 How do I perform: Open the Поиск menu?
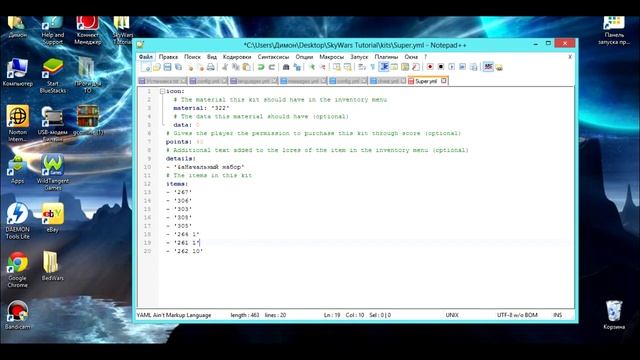(192, 57)
